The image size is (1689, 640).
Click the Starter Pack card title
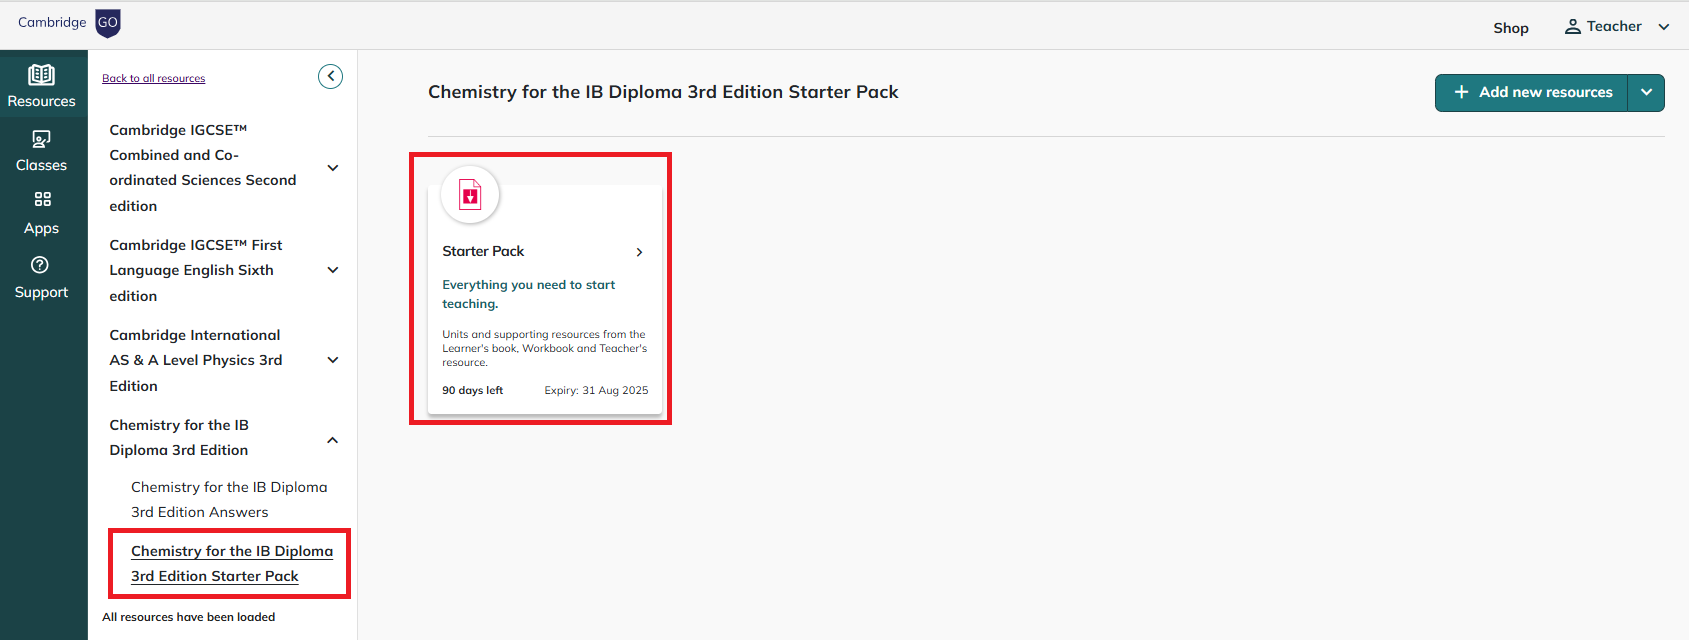pos(483,251)
